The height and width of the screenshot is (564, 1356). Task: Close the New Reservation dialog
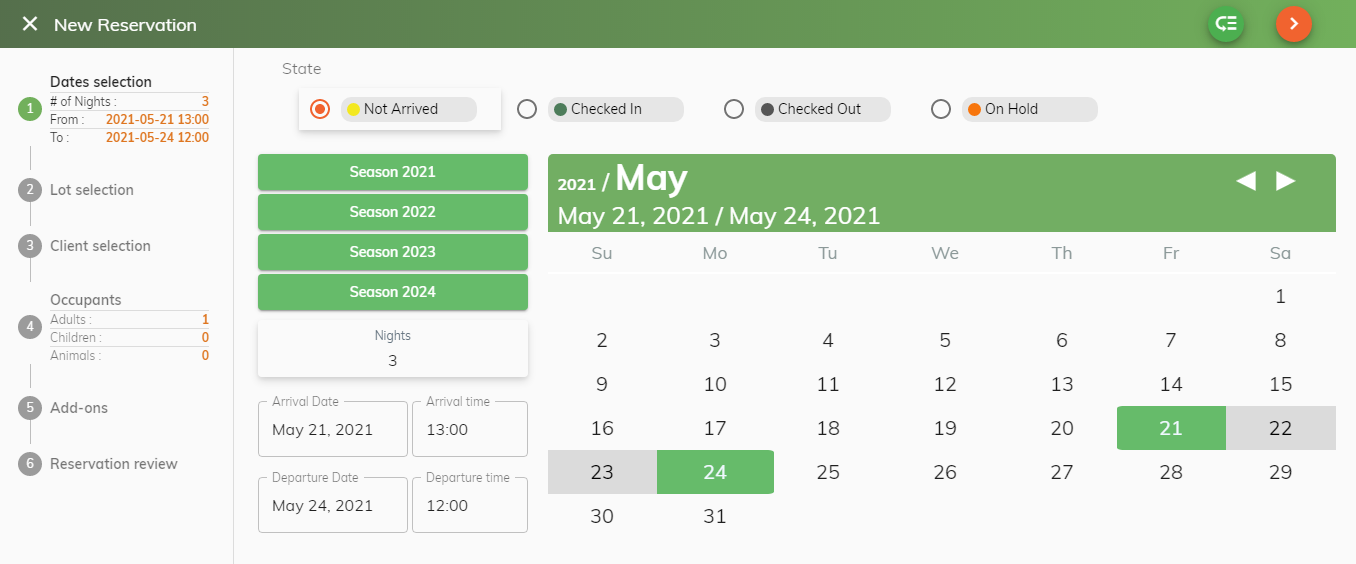[x=30, y=24]
